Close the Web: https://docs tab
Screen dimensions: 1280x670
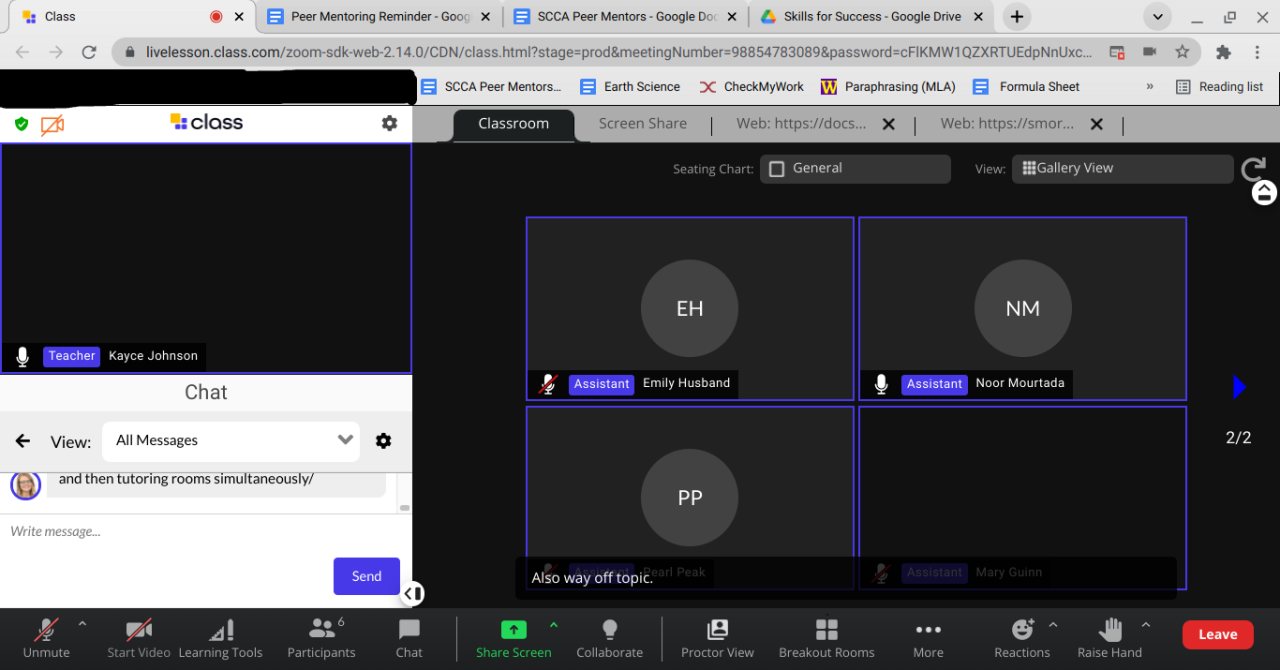point(888,125)
